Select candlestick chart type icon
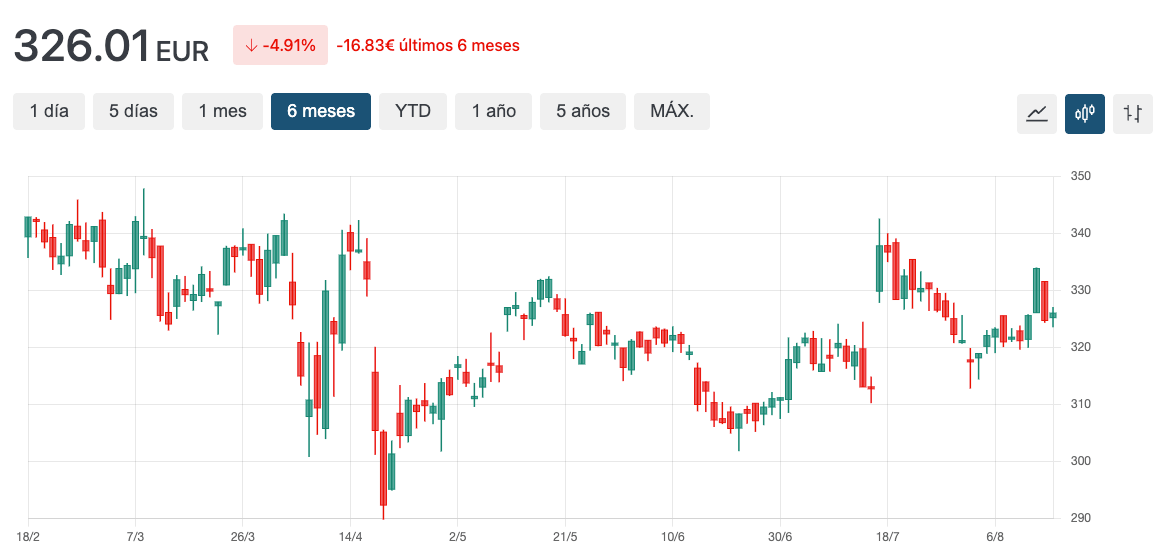This screenshot has height=560, width=1165. coord(1085,114)
